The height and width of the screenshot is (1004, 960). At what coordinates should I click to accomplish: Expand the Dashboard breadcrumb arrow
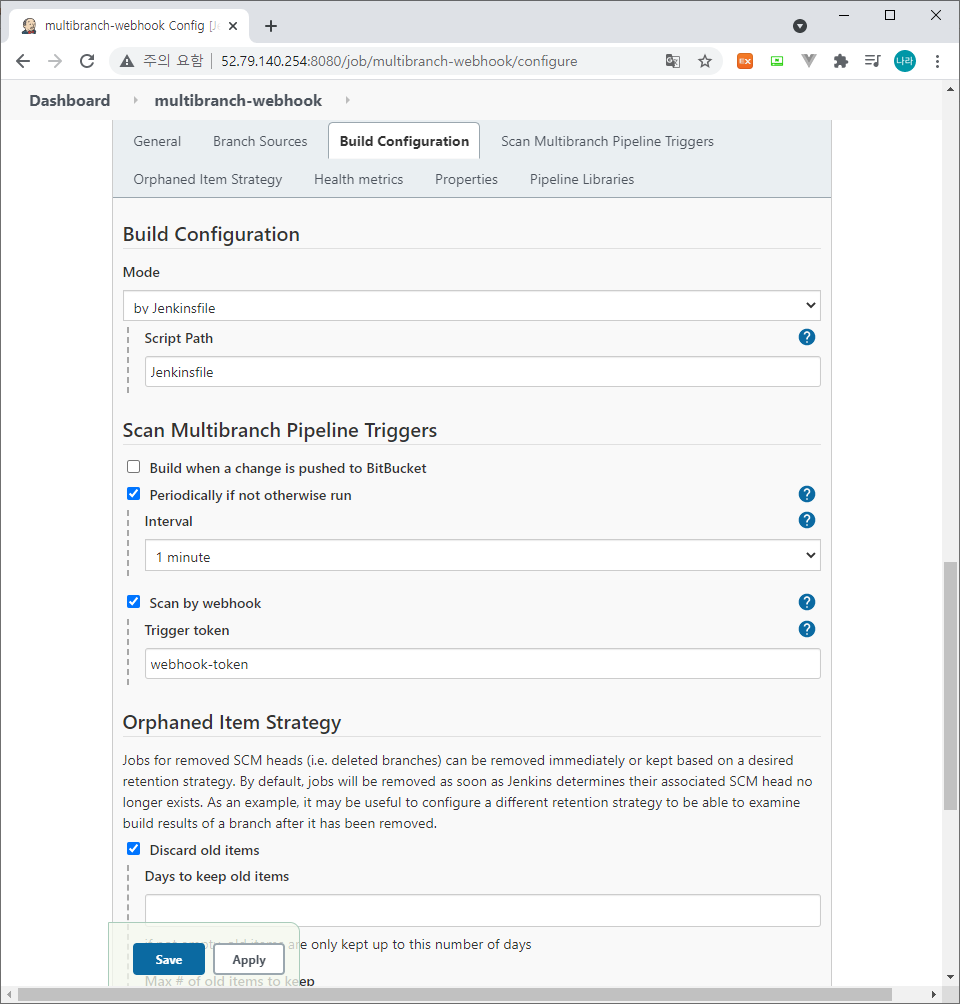pyautogui.click(x=135, y=101)
